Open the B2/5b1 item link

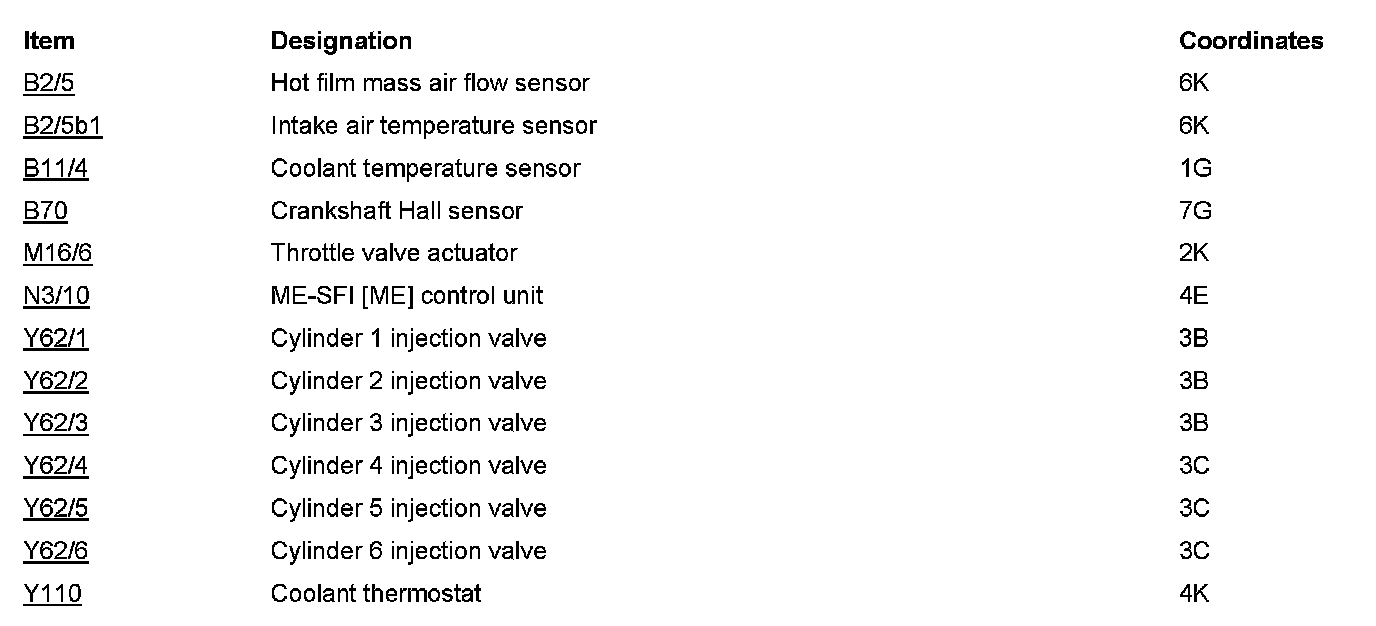(62, 126)
